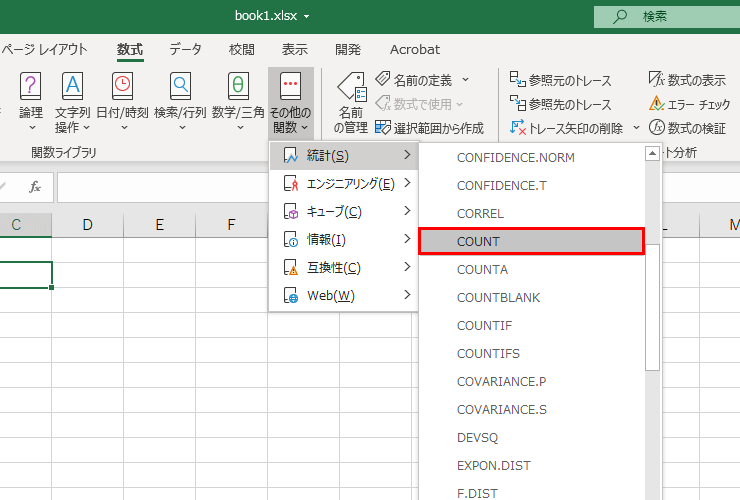Open the Web(W) functions submenu
The width and height of the screenshot is (740, 500).
click(x=344, y=295)
